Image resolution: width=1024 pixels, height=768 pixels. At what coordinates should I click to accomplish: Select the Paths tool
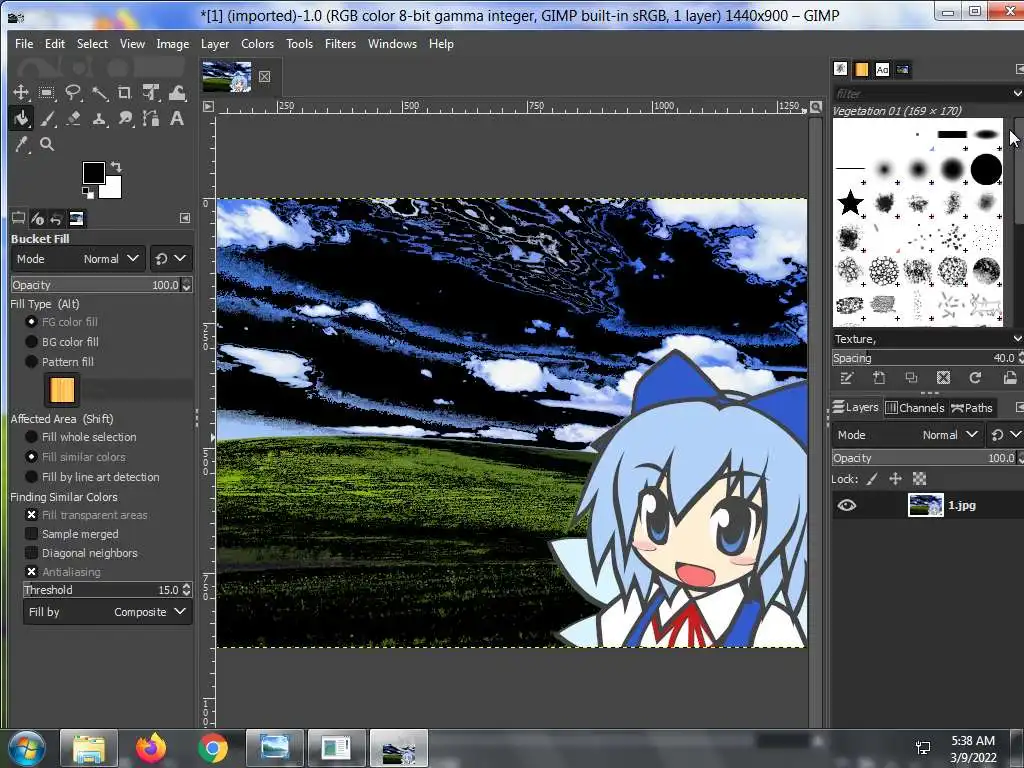pyautogui.click(x=151, y=118)
